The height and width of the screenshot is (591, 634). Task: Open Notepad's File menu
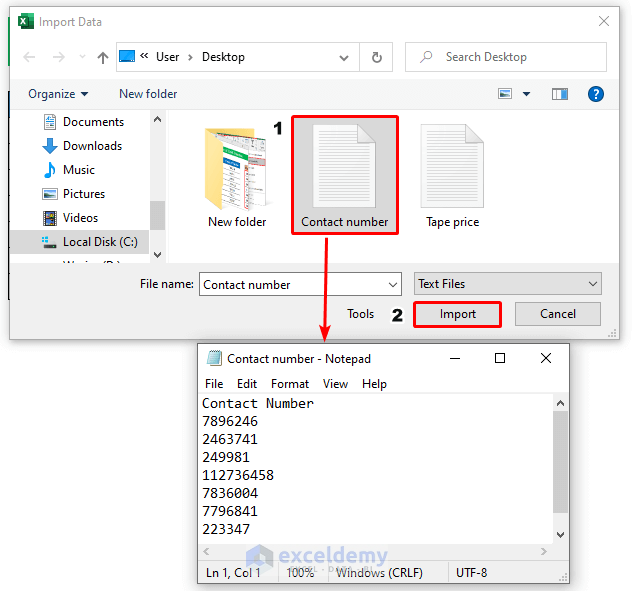coord(214,384)
